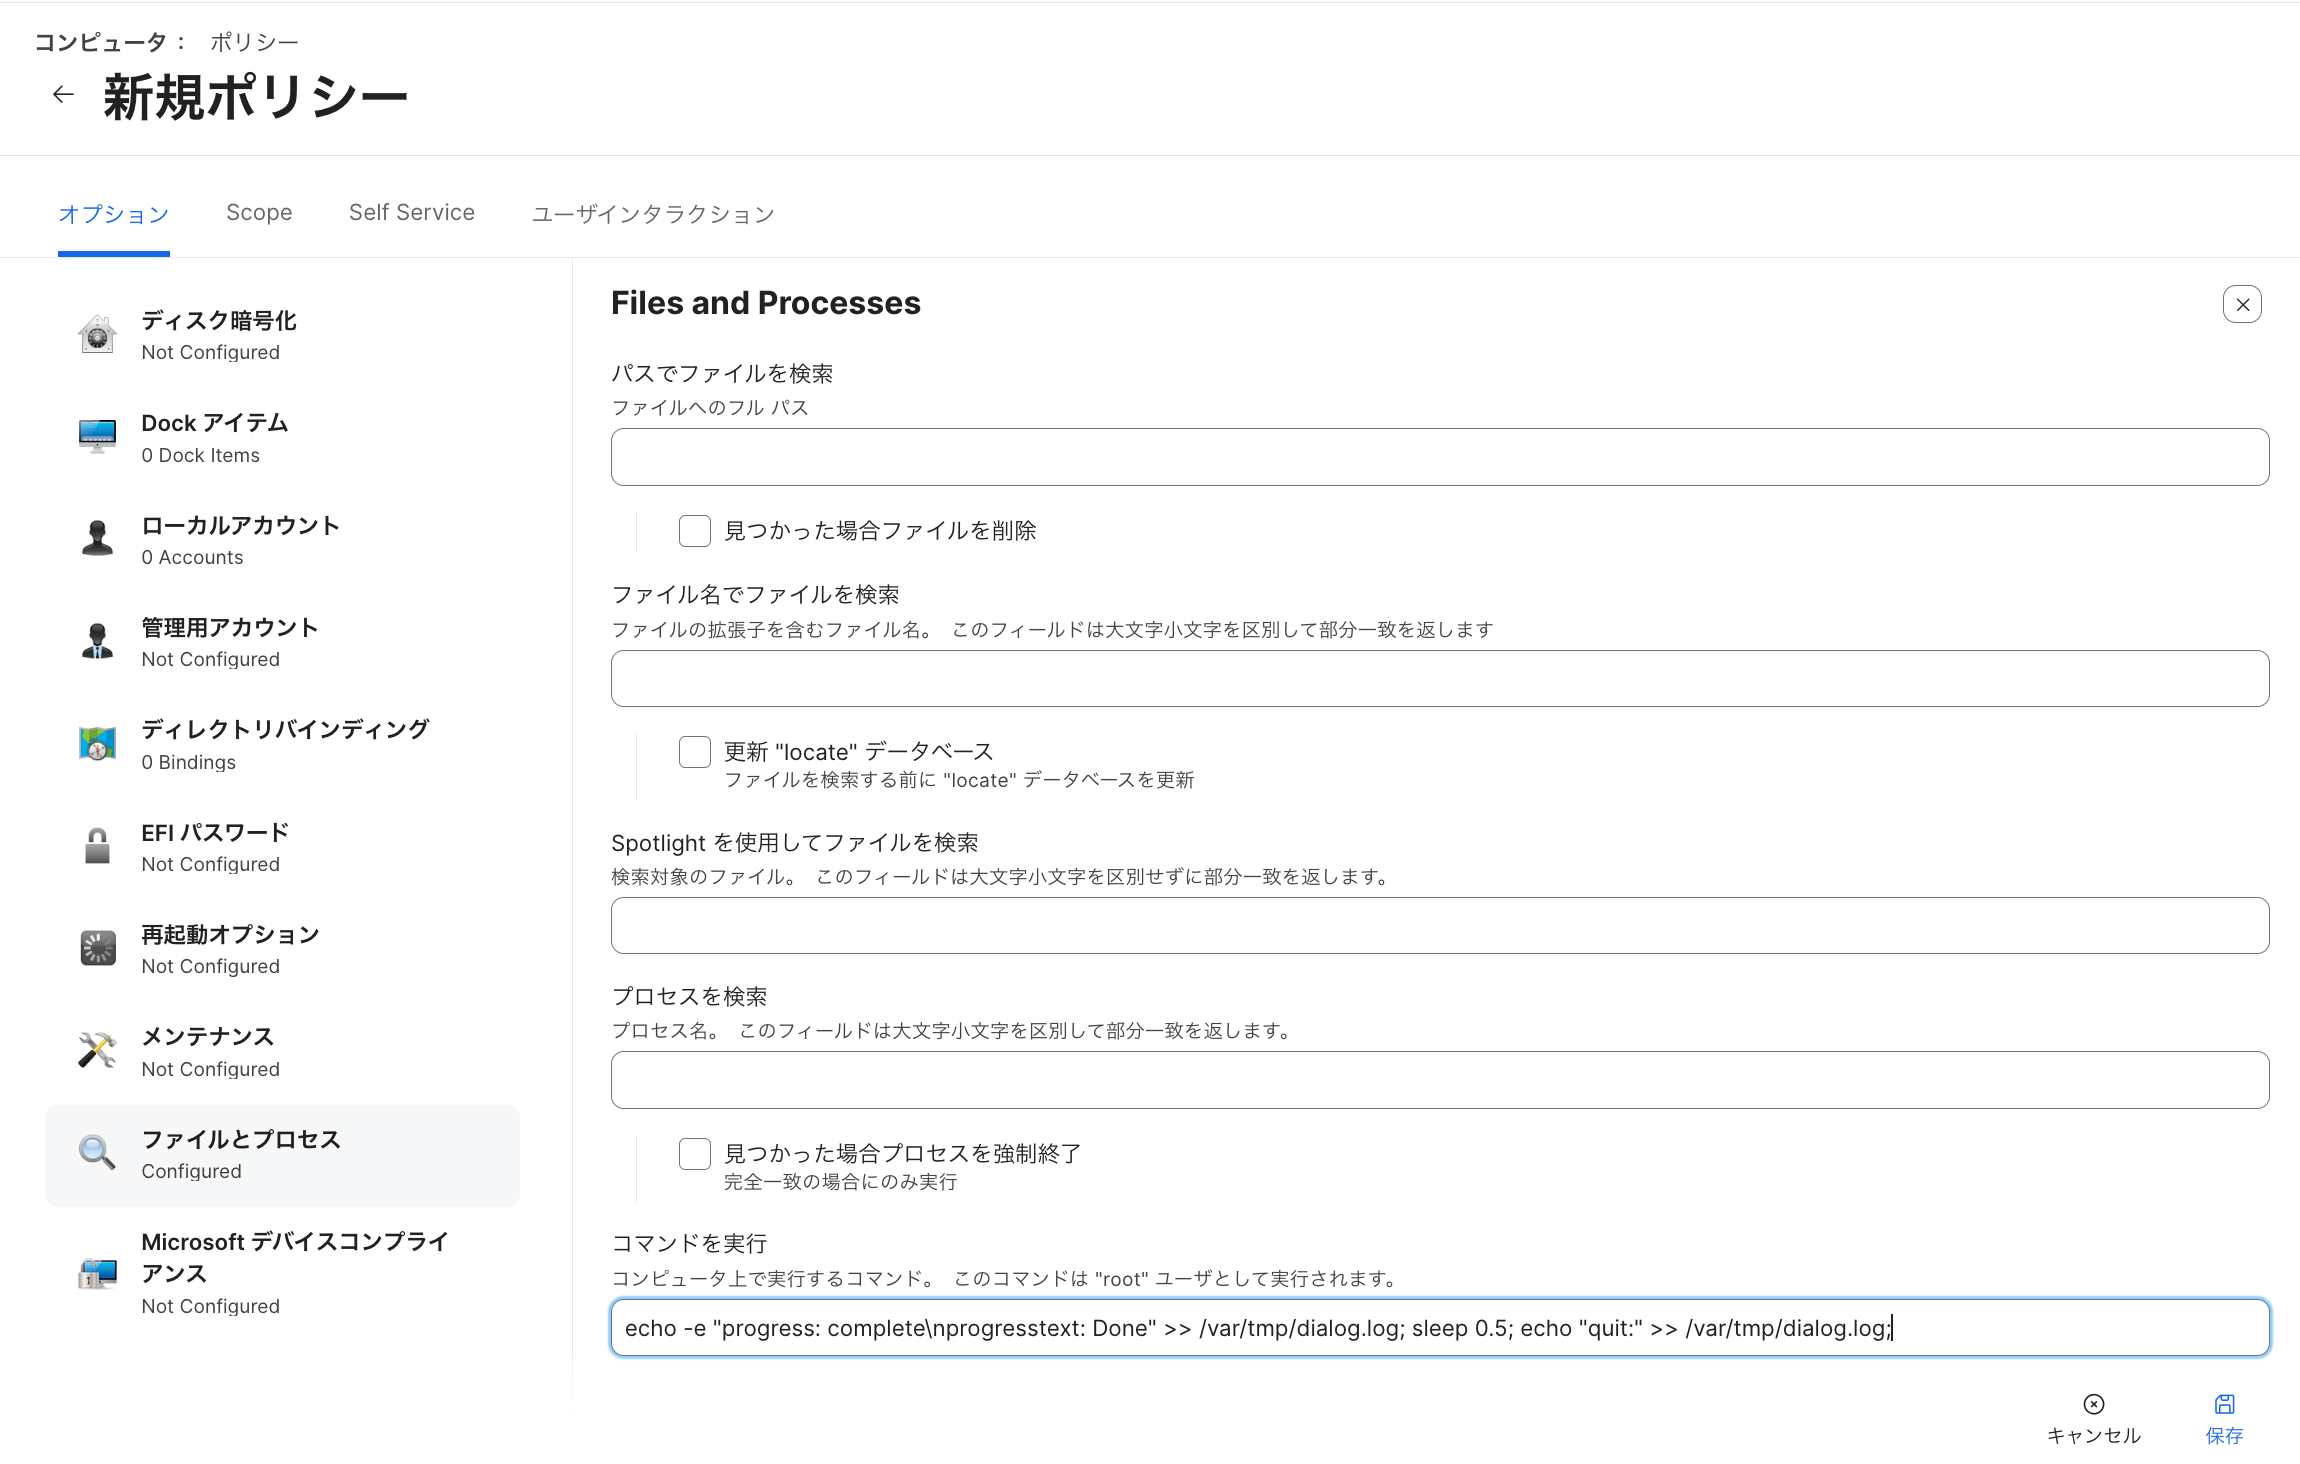Image resolution: width=2300 pixels, height=1464 pixels.
Task: Close the Files and Processes panel
Action: tap(2242, 304)
